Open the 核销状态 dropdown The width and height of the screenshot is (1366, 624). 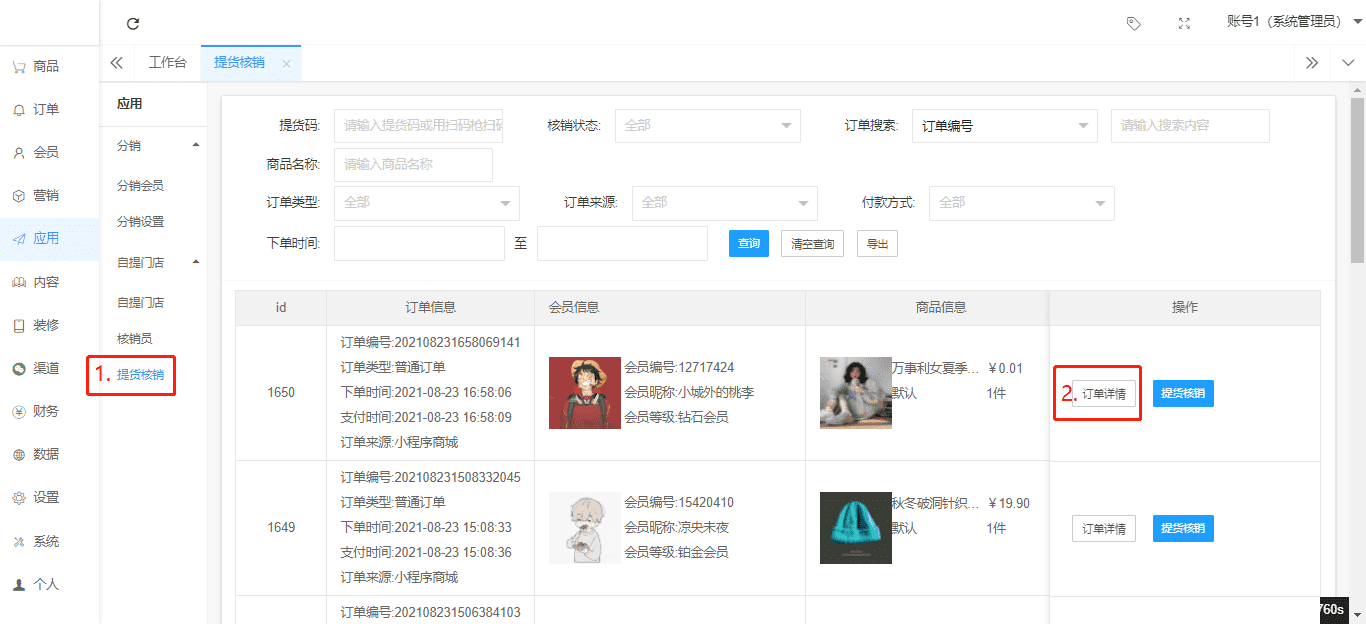point(707,126)
